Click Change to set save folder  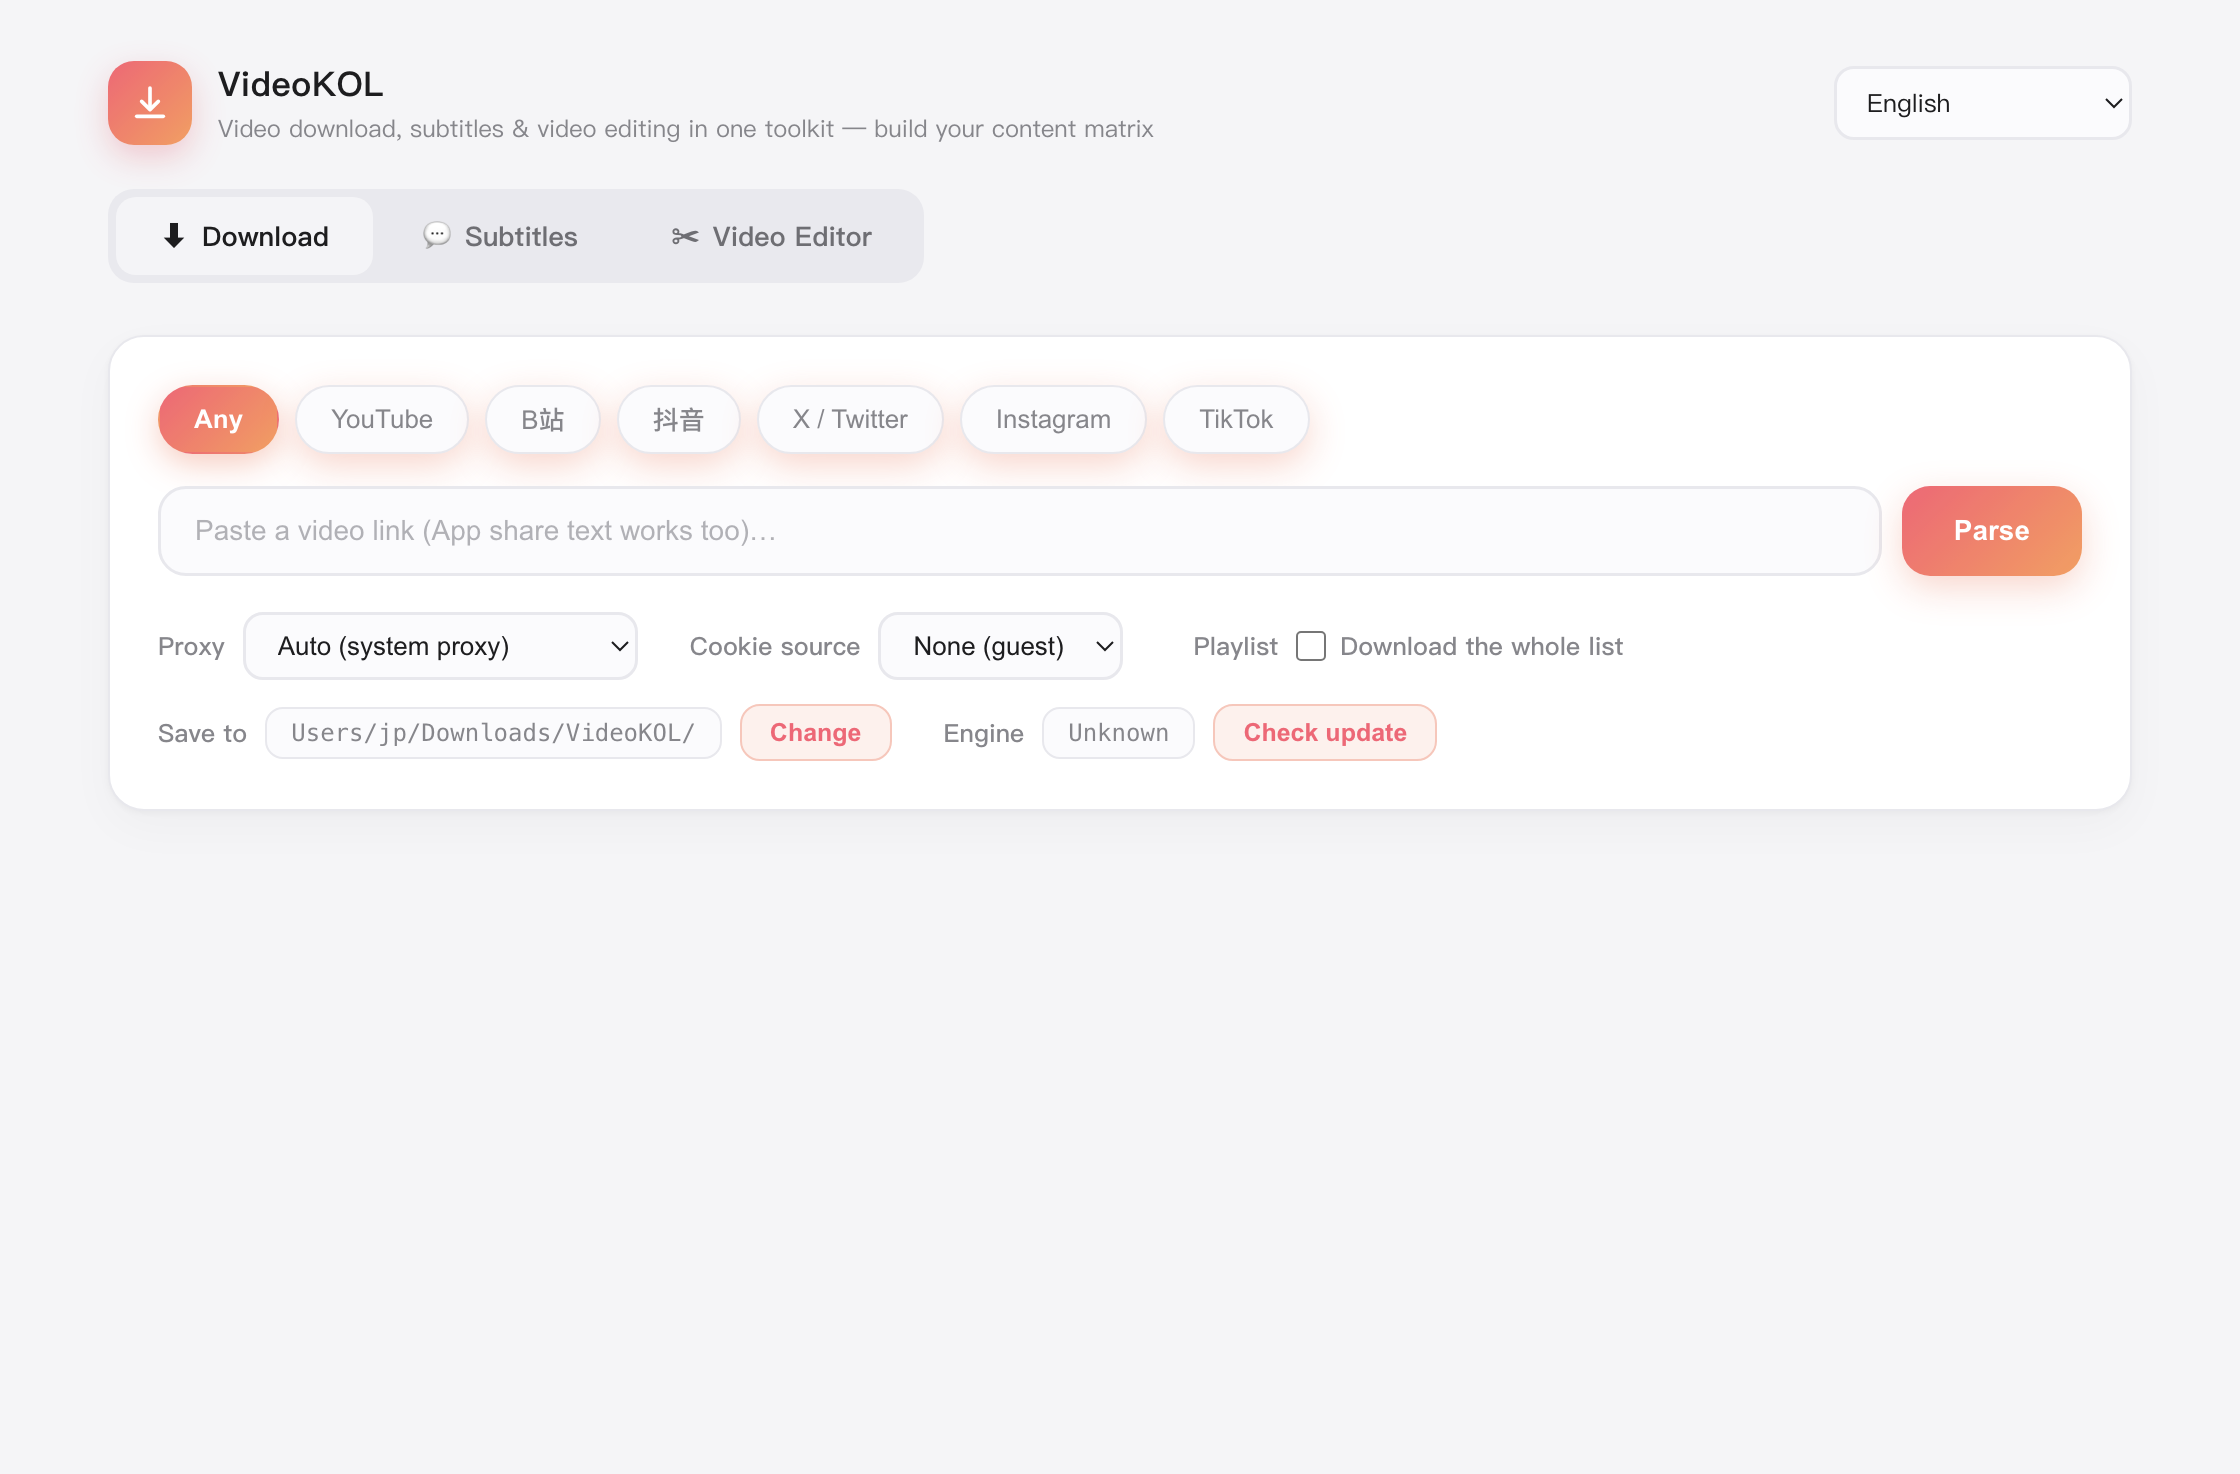point(815,733)
